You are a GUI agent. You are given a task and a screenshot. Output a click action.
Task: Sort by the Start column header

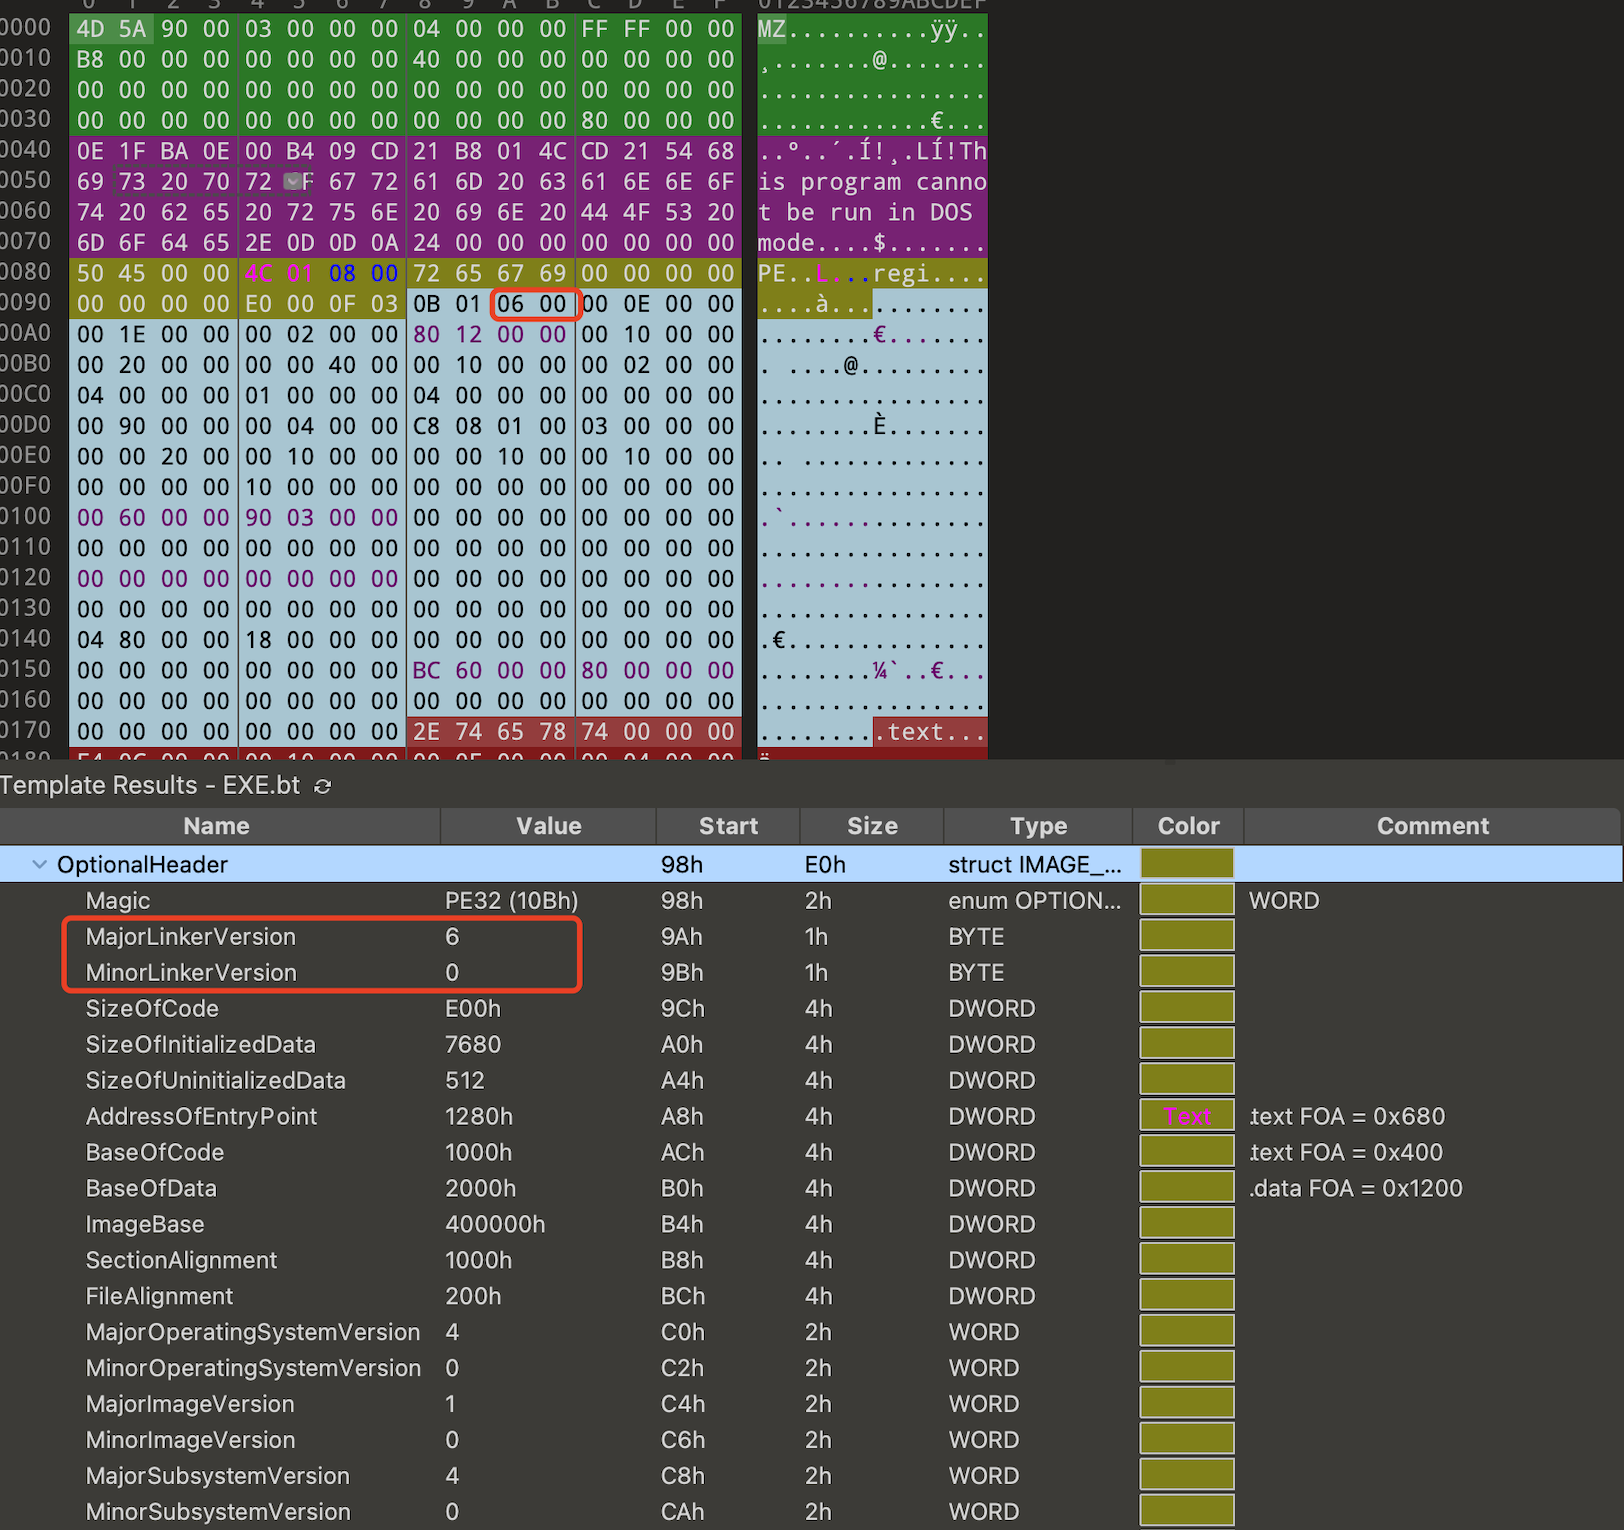click(727, 826)
